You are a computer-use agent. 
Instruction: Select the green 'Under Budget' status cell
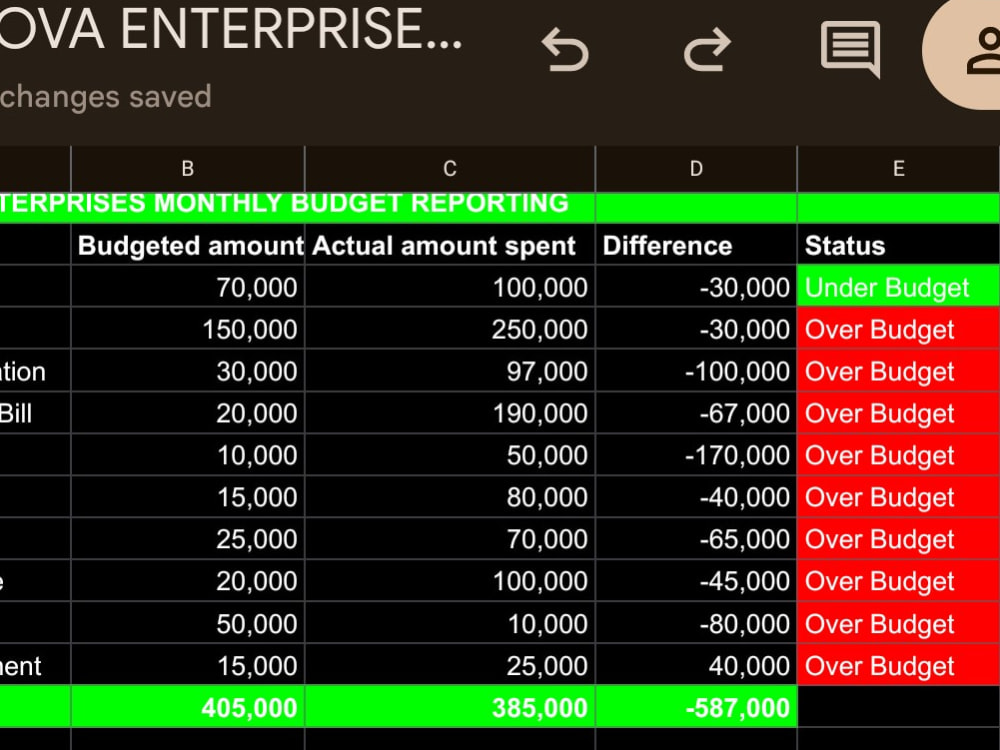click(x=899, y=286)
